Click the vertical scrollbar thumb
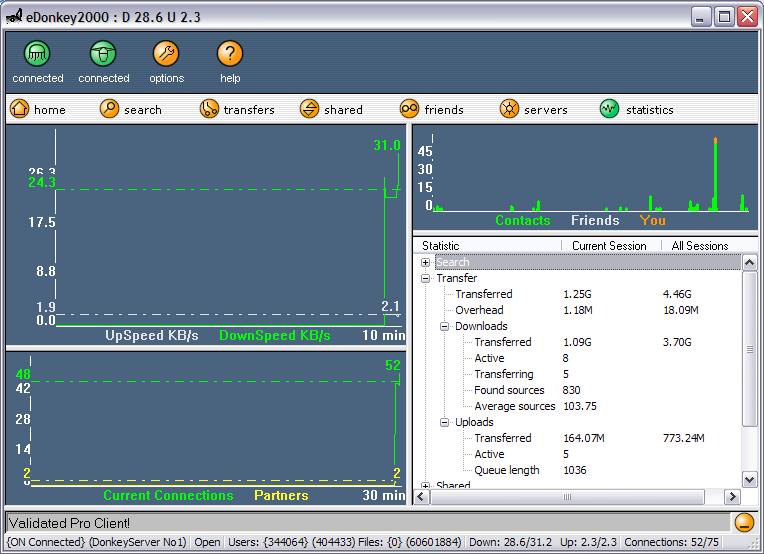 coord(749,349)
